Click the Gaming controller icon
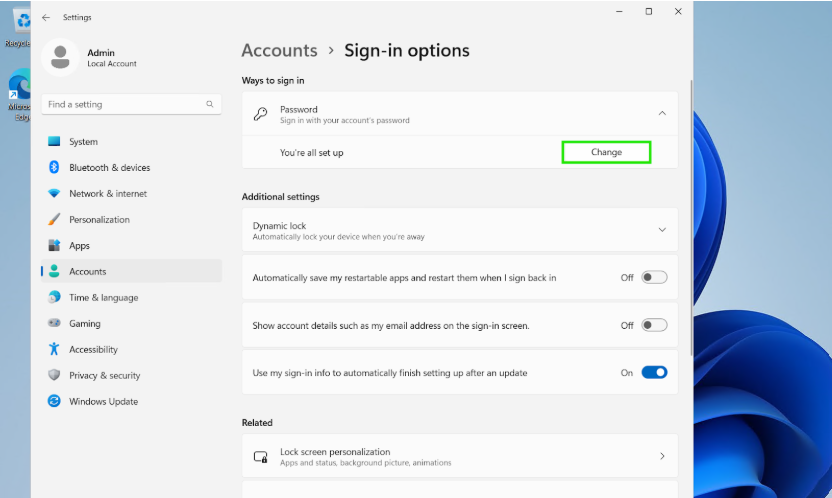Image resolution: width=832 pixels, height=498 pixels. pos(54,324)
